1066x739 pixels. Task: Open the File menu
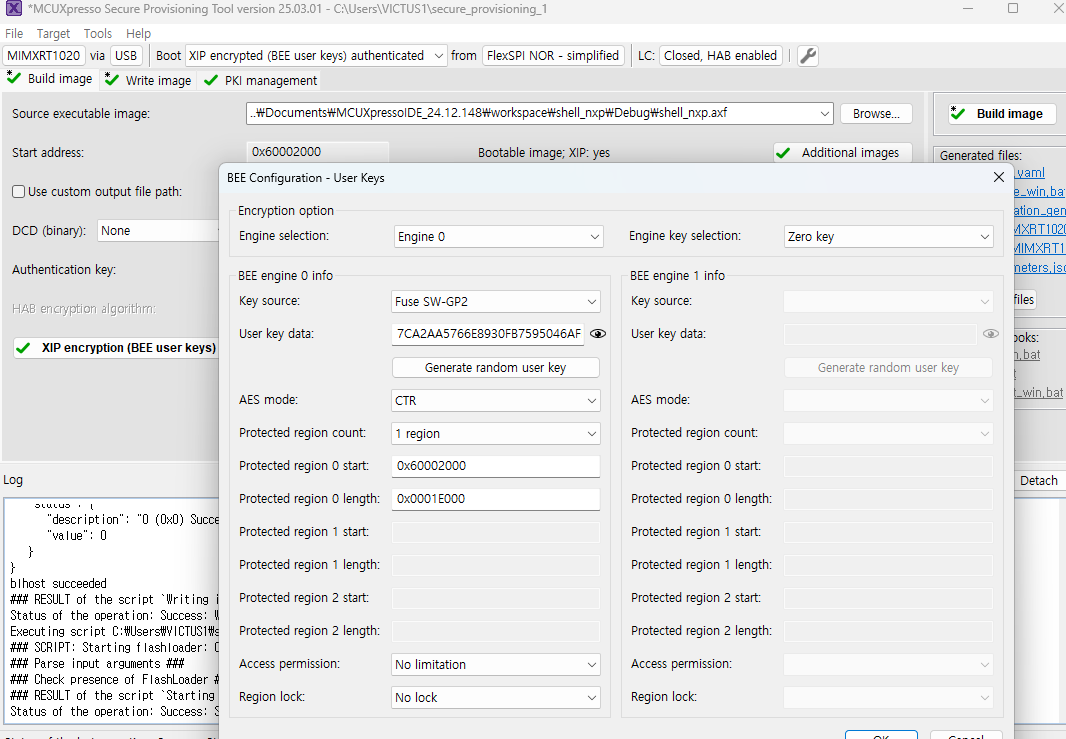[x=14, y=33]
